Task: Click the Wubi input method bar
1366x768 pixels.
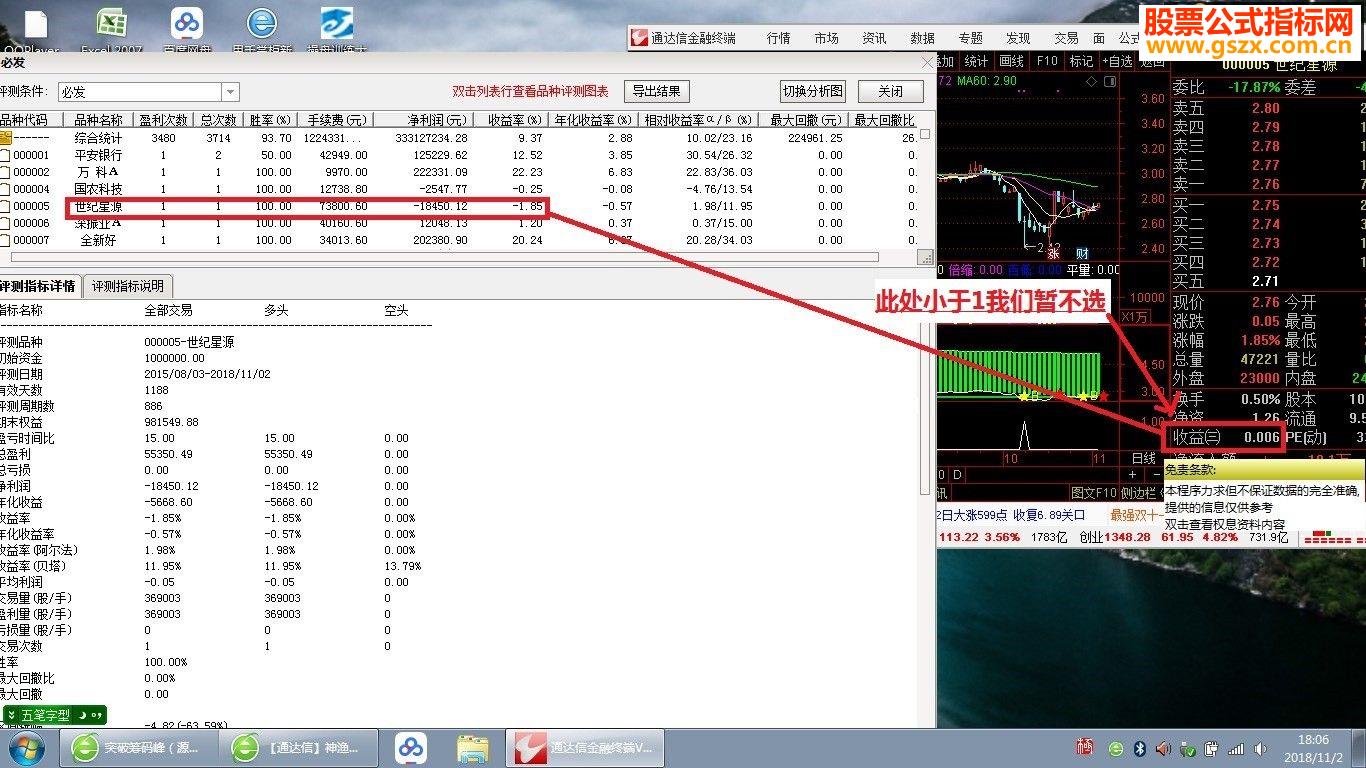Action: click(x=55, y=715)
